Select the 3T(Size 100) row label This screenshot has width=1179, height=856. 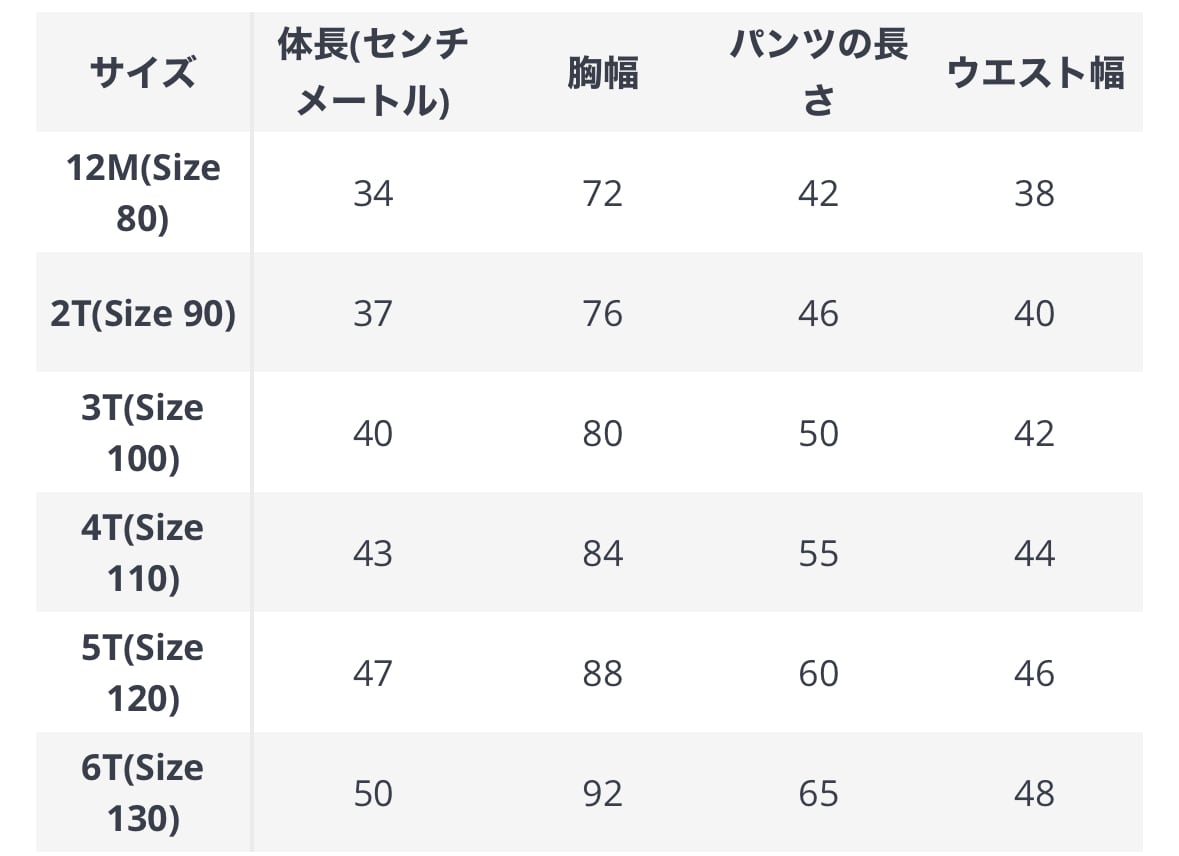pyautogui.click(x=143, y=433)
